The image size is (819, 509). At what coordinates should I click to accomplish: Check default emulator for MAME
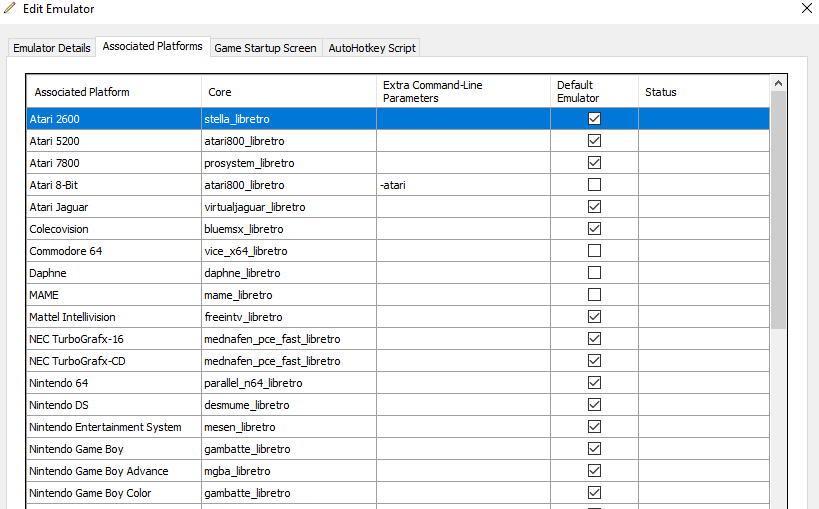[x=594, y=294]
